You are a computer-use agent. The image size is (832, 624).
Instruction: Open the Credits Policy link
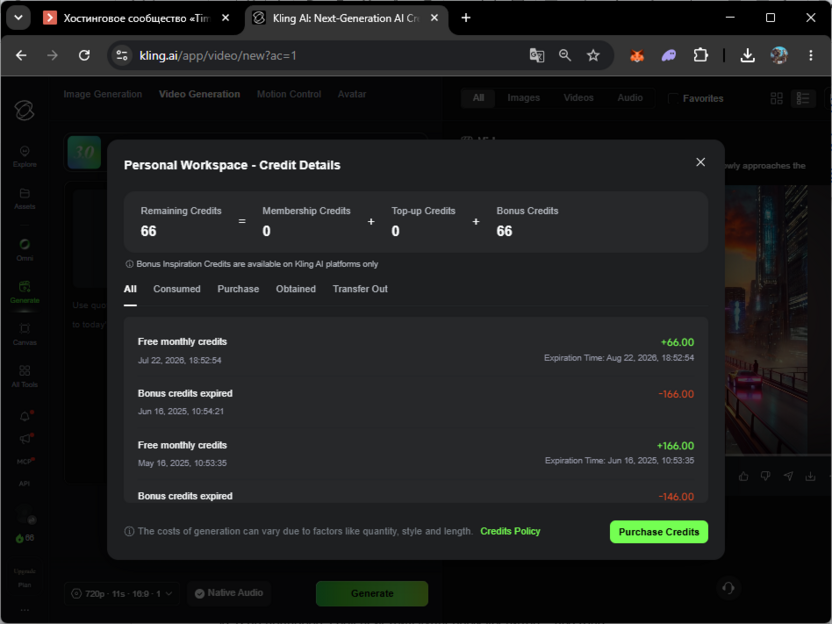(x=510, y=531)
